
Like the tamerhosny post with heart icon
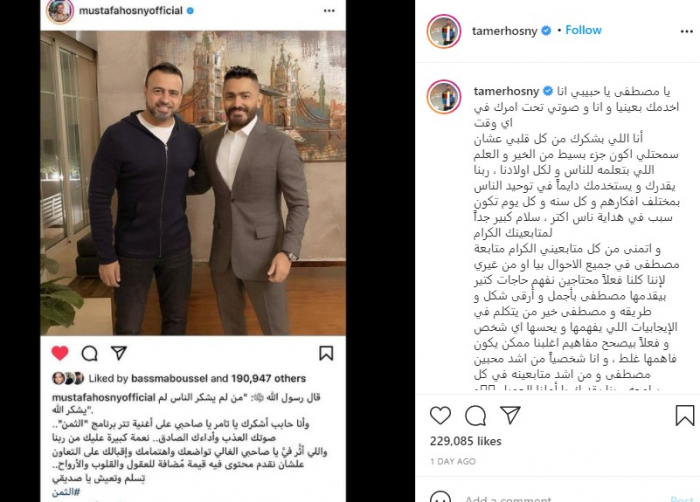[x=440, y=416]
